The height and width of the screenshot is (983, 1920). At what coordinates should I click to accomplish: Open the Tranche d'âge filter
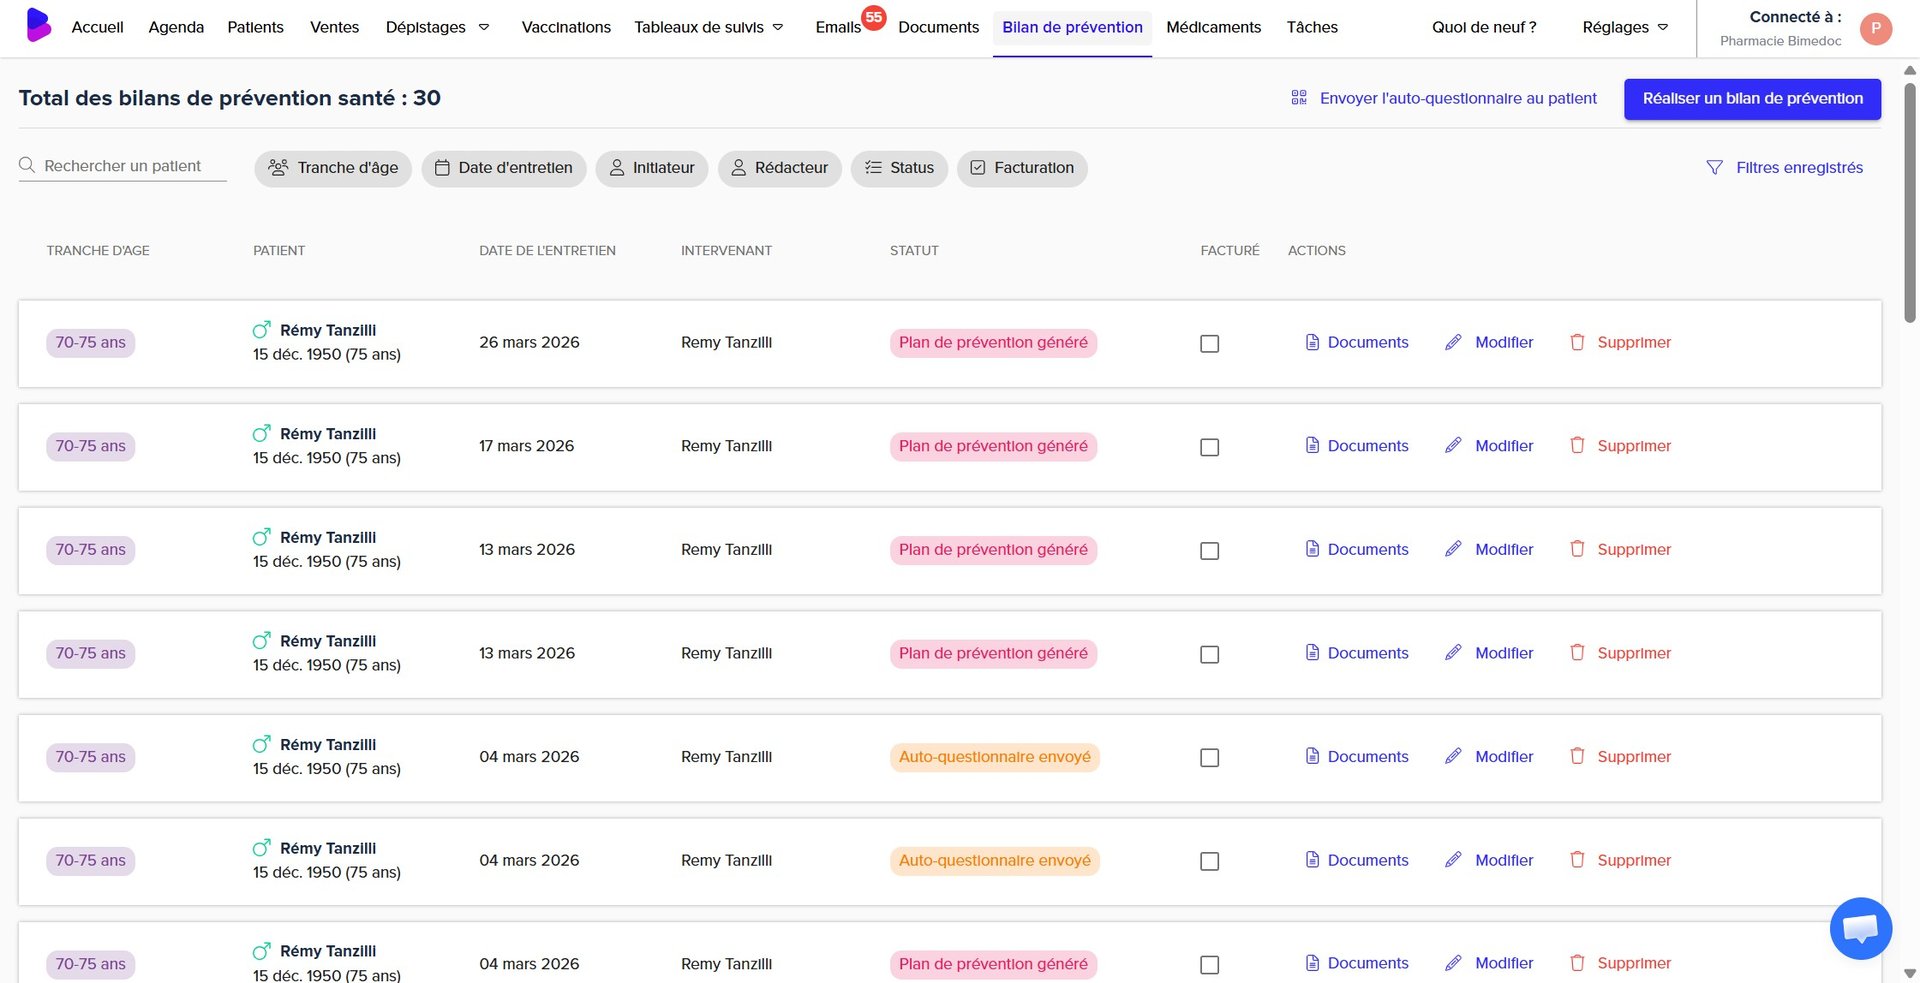click(333, 168)
